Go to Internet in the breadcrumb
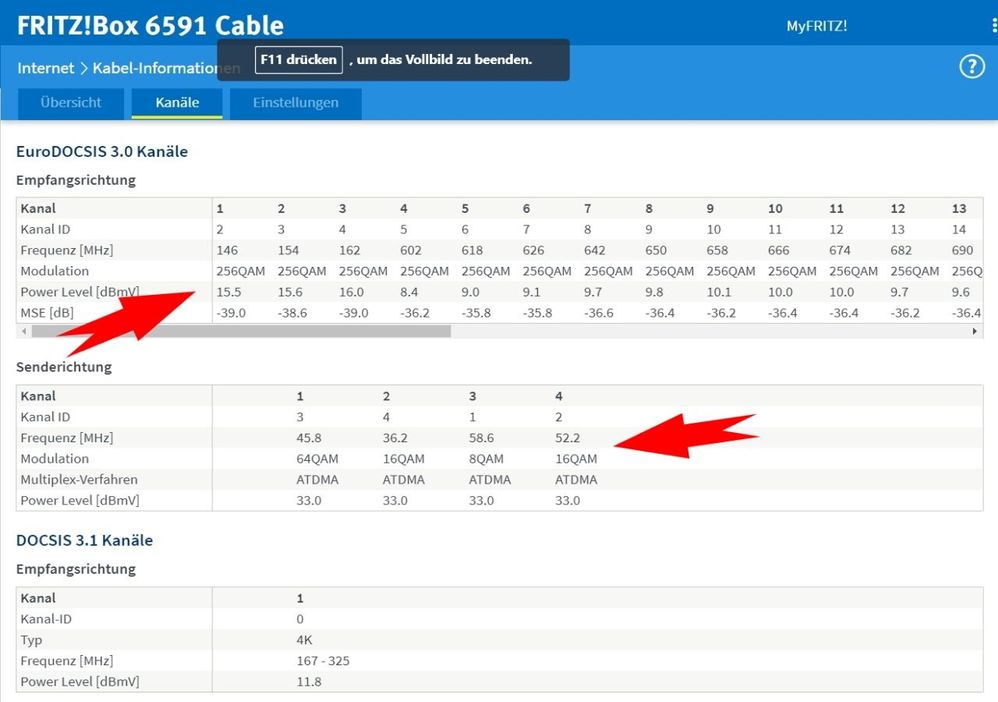This screenshot has height=702, width=998. tap(45, 68)
